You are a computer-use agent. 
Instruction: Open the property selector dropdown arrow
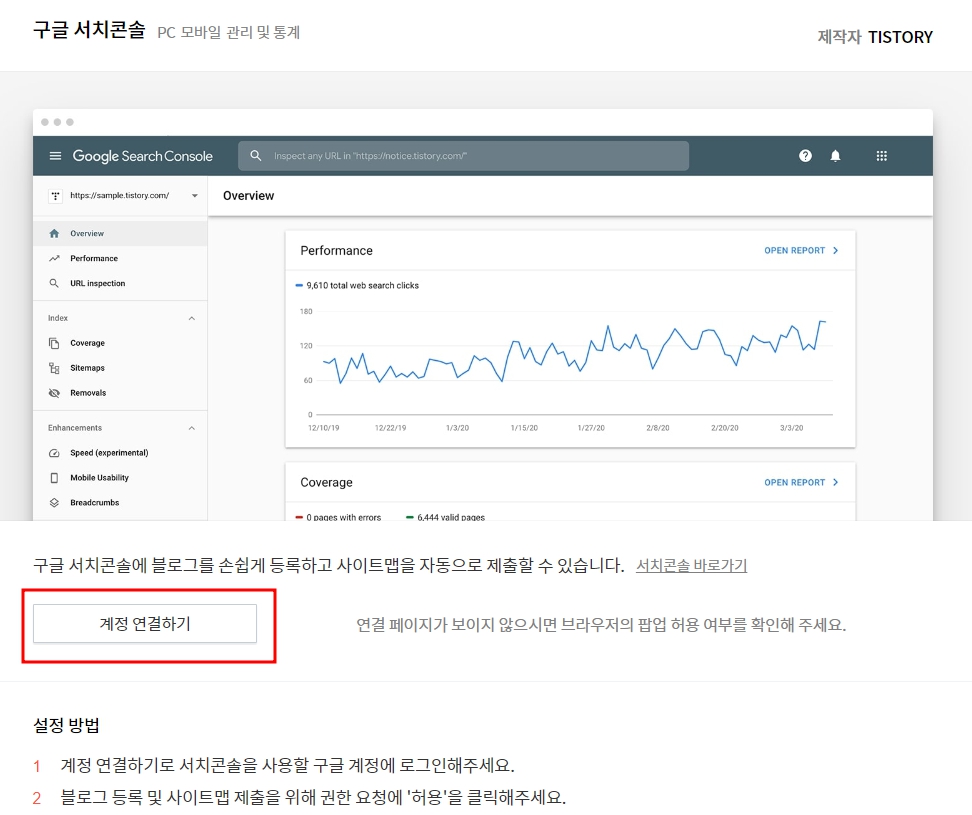[195, 196]
